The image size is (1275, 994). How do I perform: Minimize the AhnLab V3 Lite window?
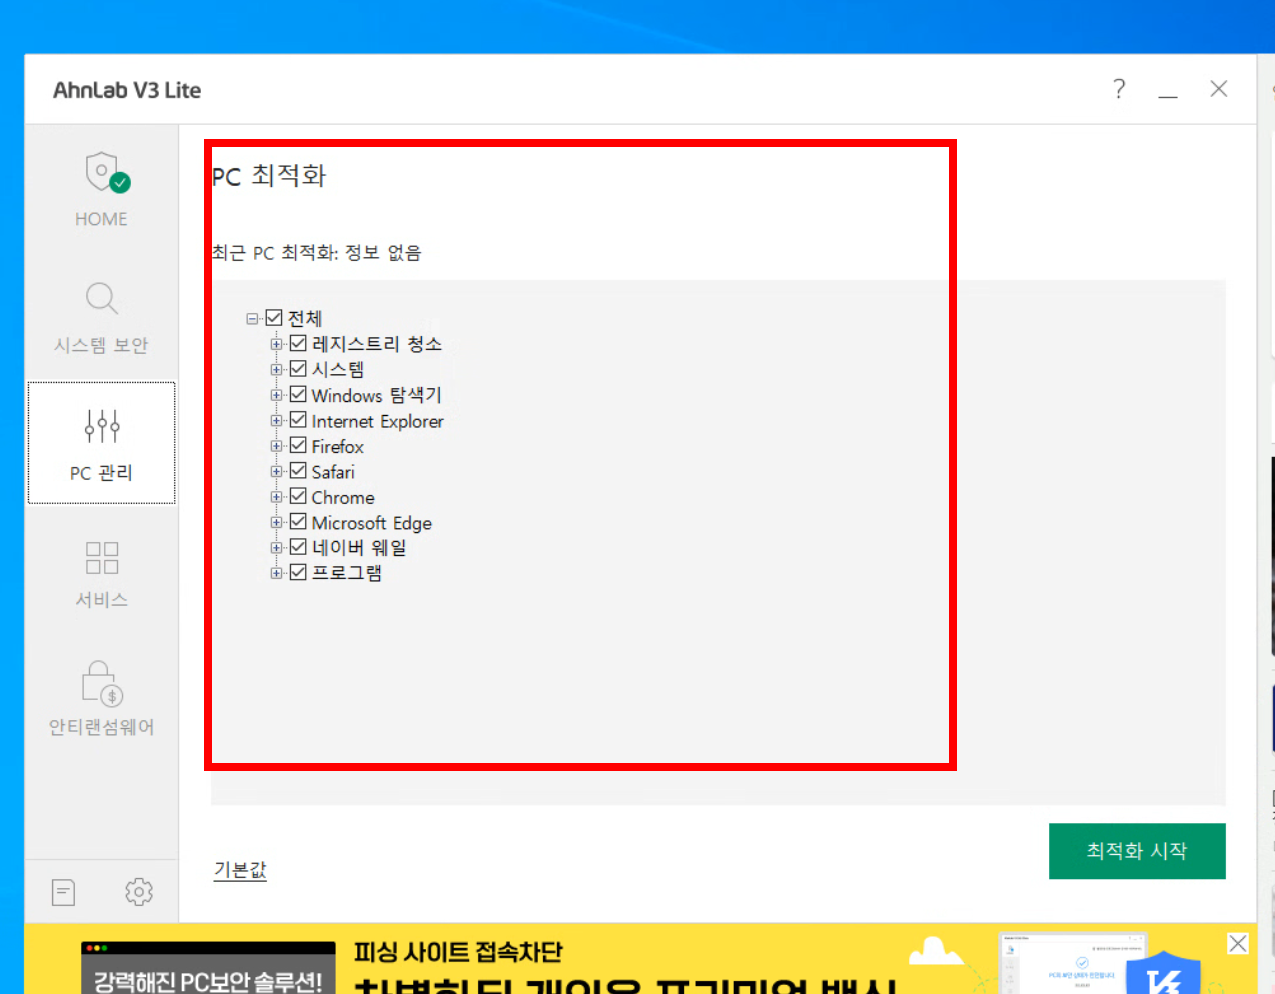point(1168,96)
